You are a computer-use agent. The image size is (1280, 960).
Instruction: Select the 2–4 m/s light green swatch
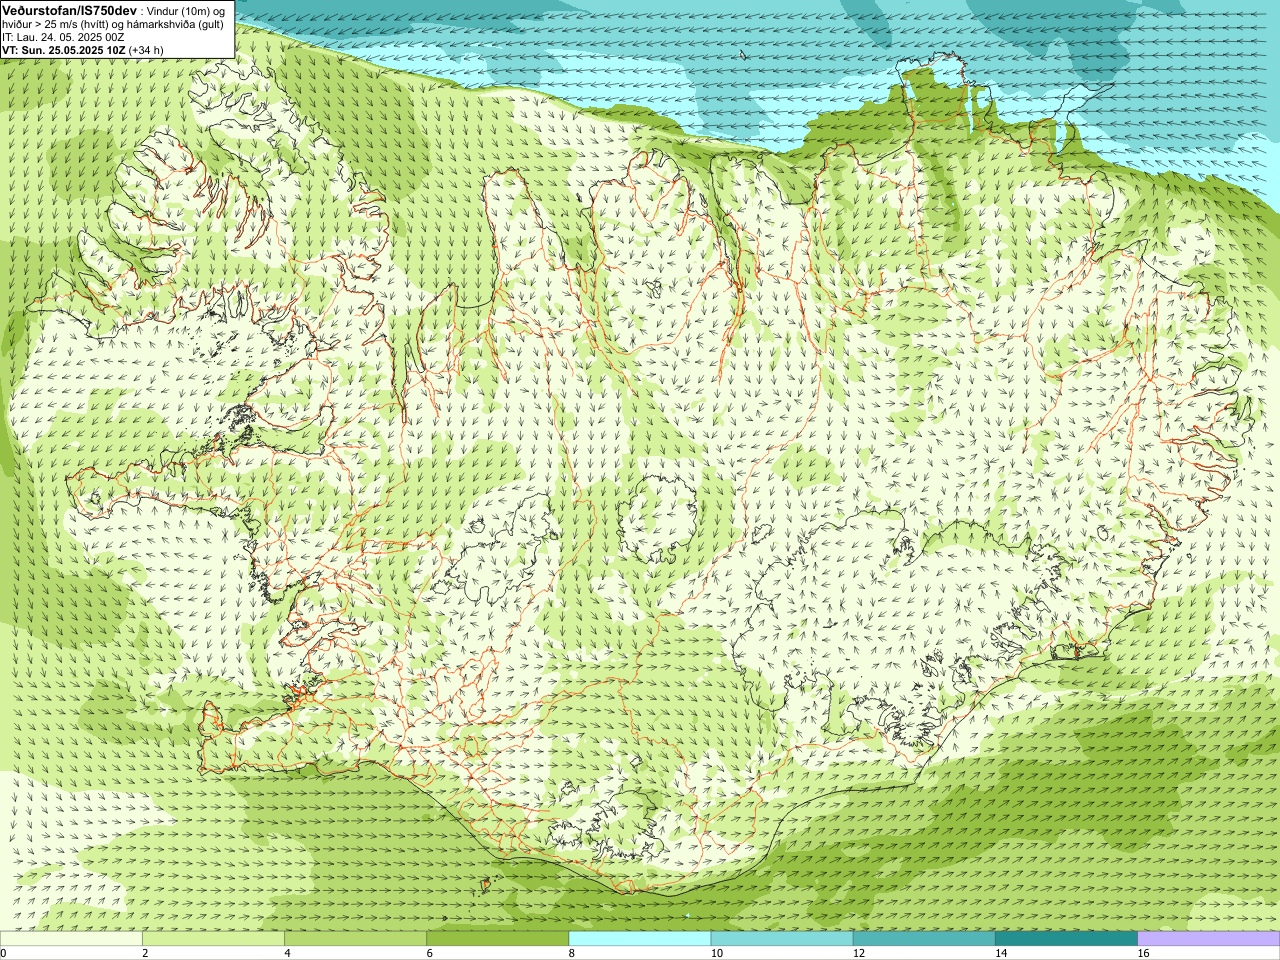click(213, 939)
